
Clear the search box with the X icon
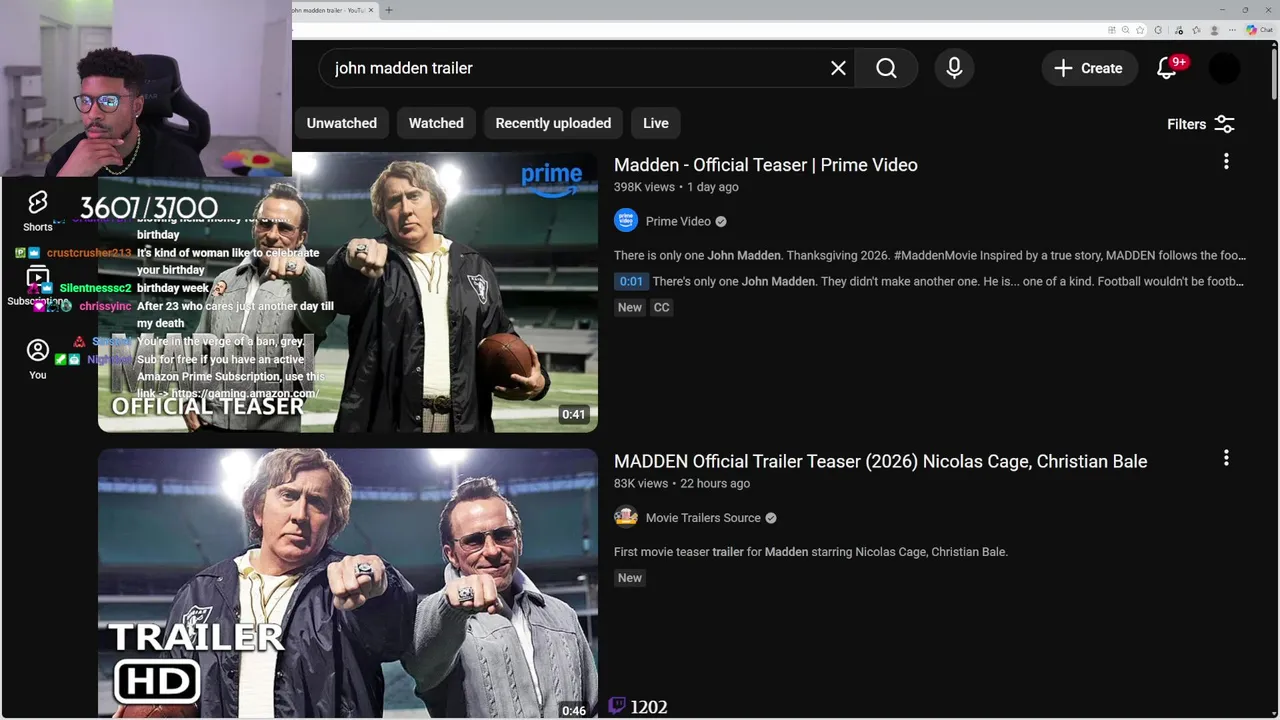pos(838,68)
